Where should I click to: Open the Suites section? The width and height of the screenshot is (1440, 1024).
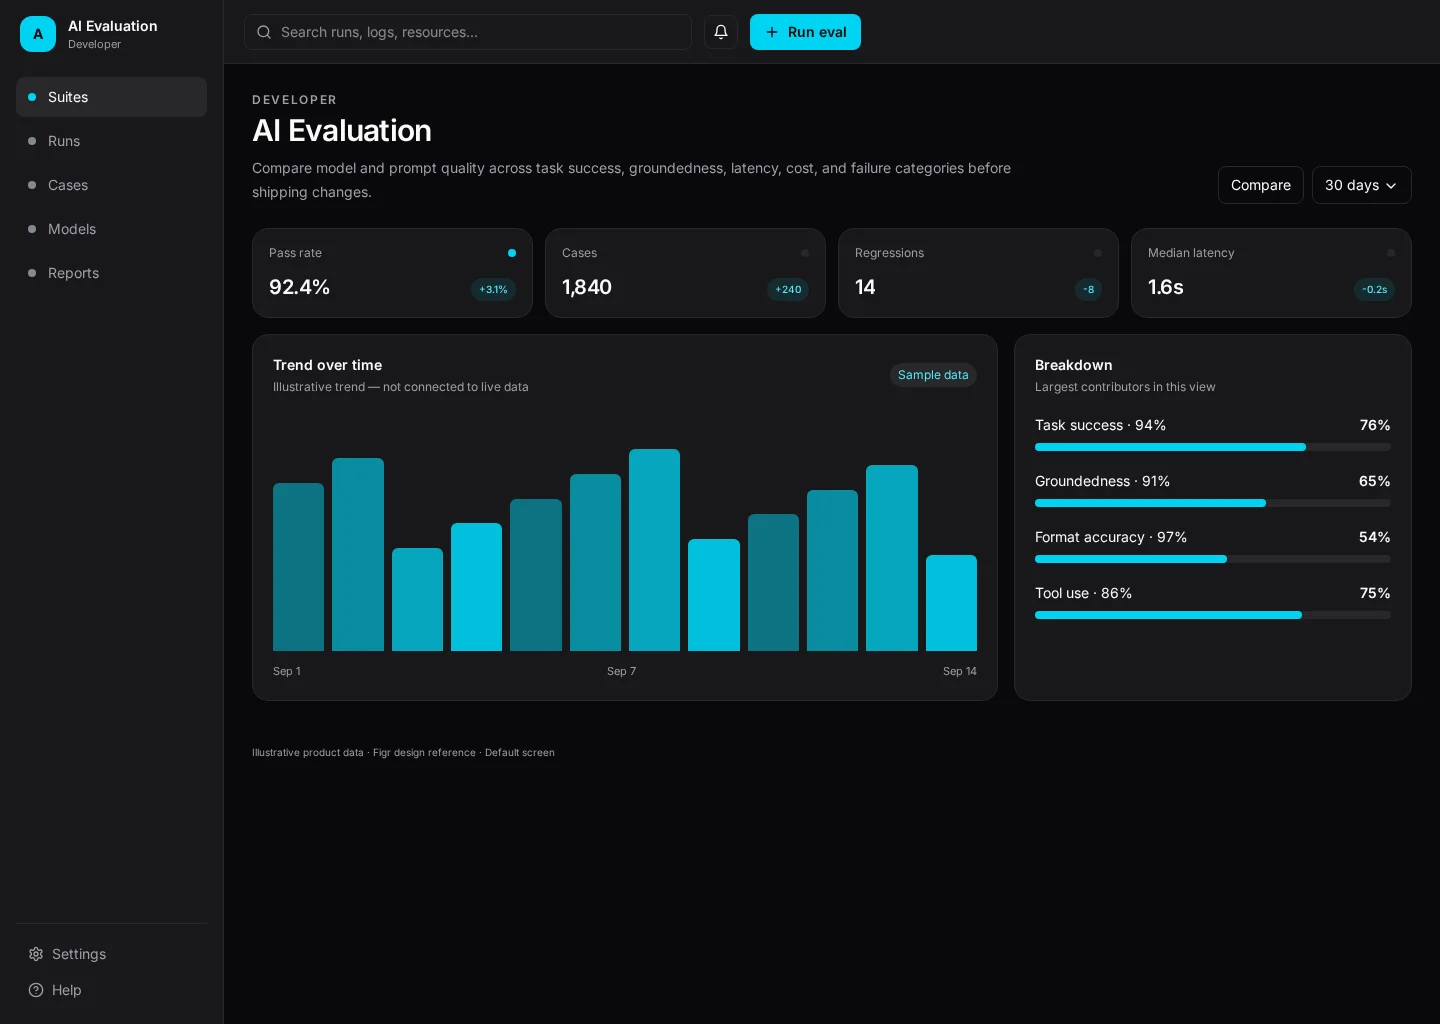tap(111, 97)
